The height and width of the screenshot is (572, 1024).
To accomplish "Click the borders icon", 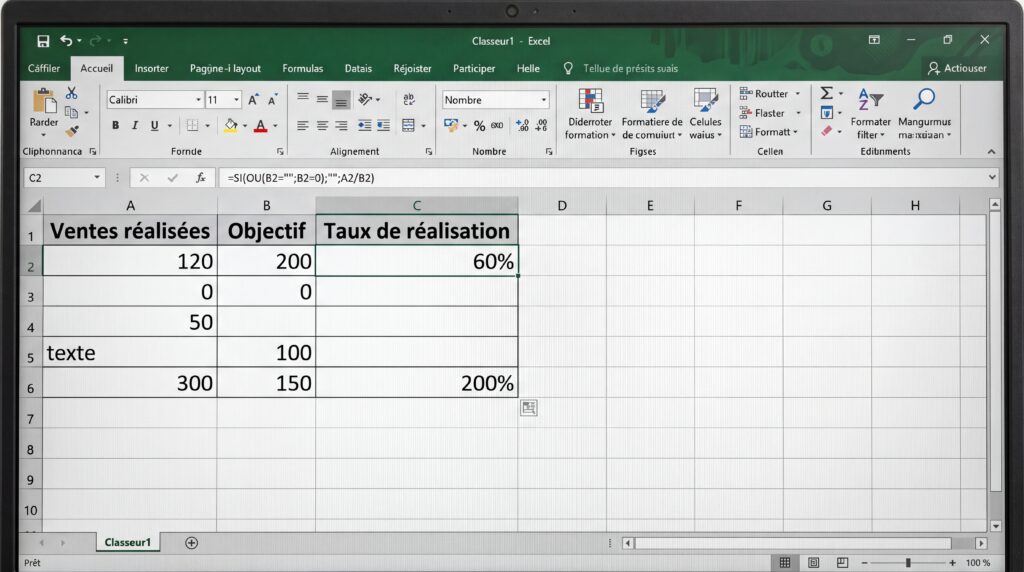I will 192,125.
